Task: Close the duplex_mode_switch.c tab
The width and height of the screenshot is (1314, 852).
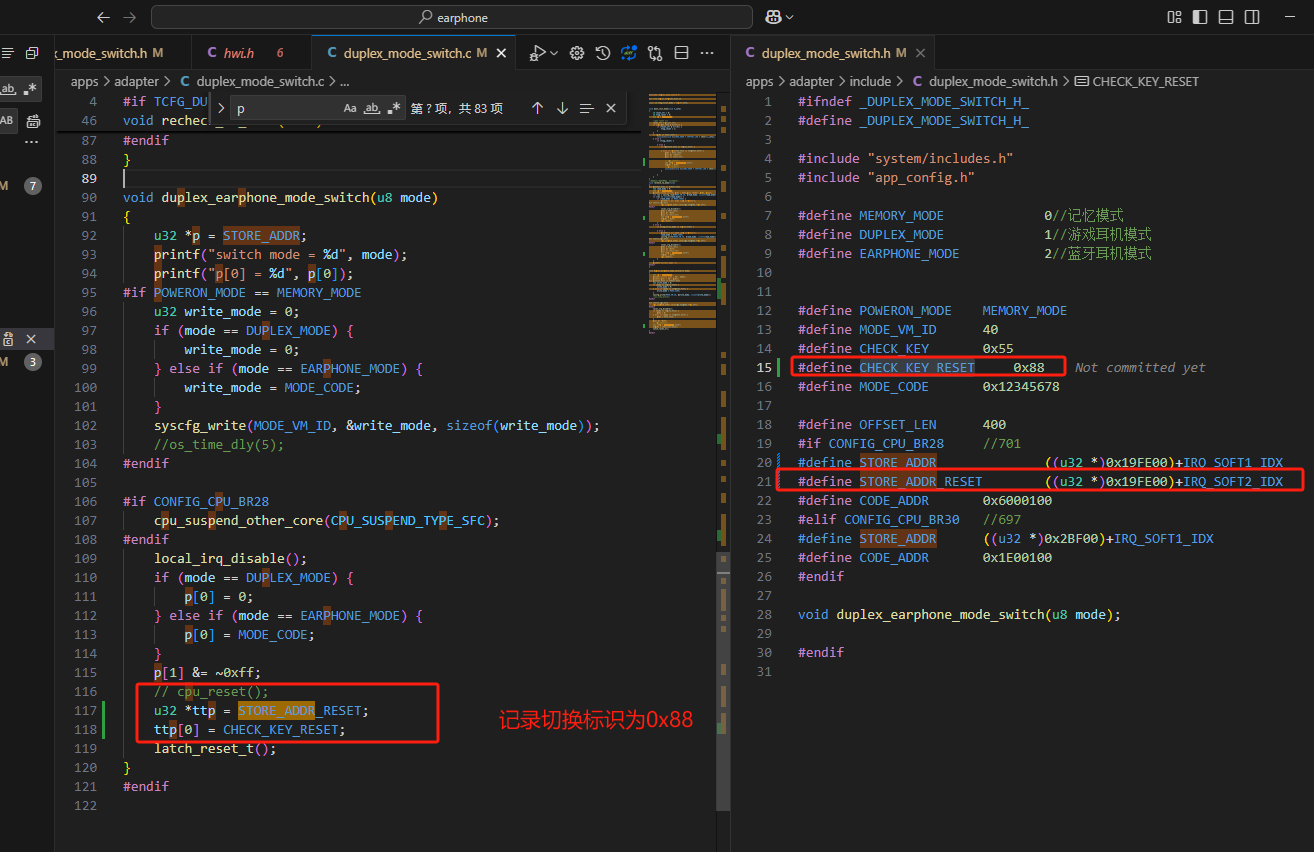Action: click(502, 53)
